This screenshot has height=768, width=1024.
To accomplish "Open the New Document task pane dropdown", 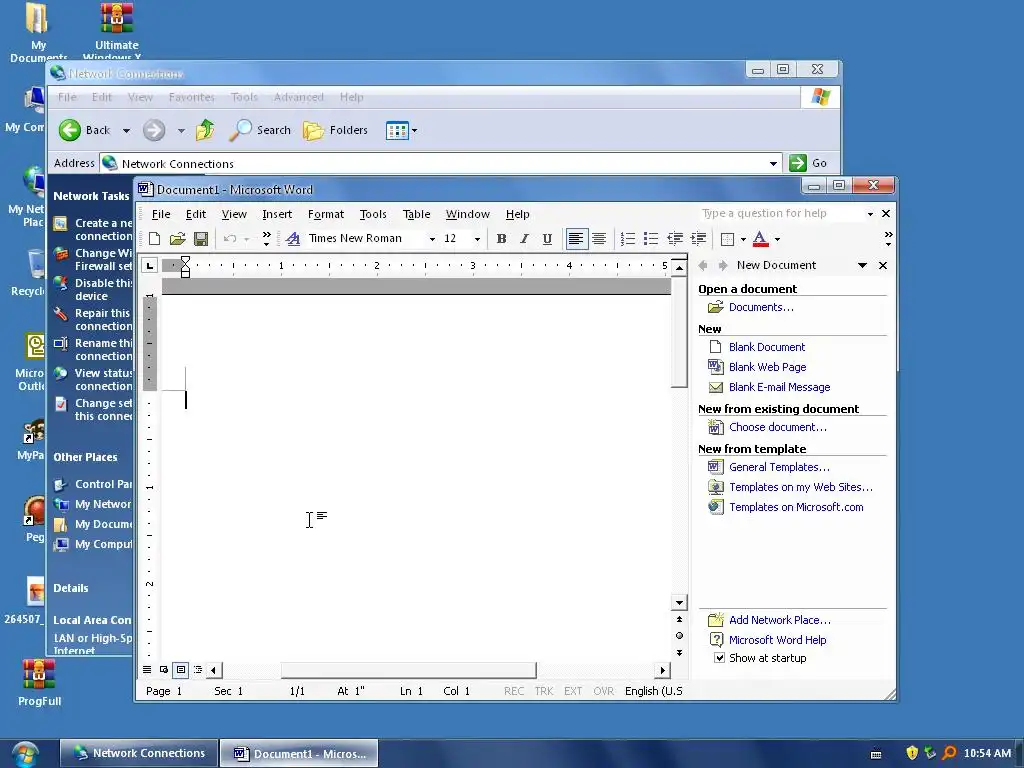I will pos(862,265).
